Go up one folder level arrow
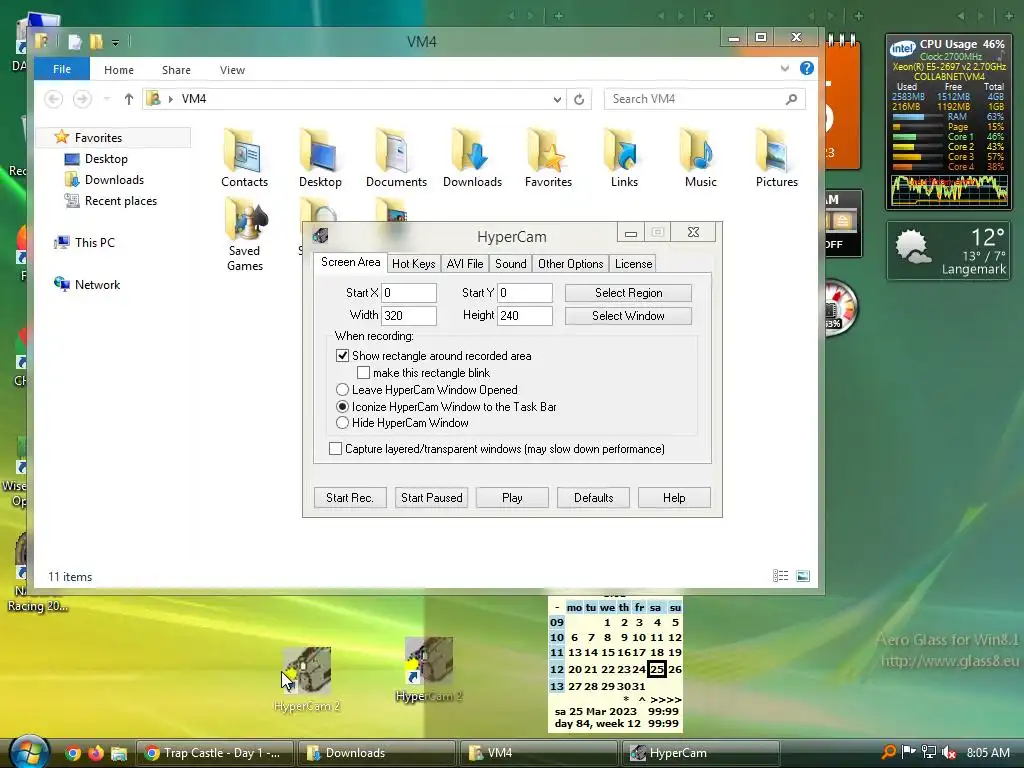This screenshot has height=768, width=1024. click(x=129, y=99)
